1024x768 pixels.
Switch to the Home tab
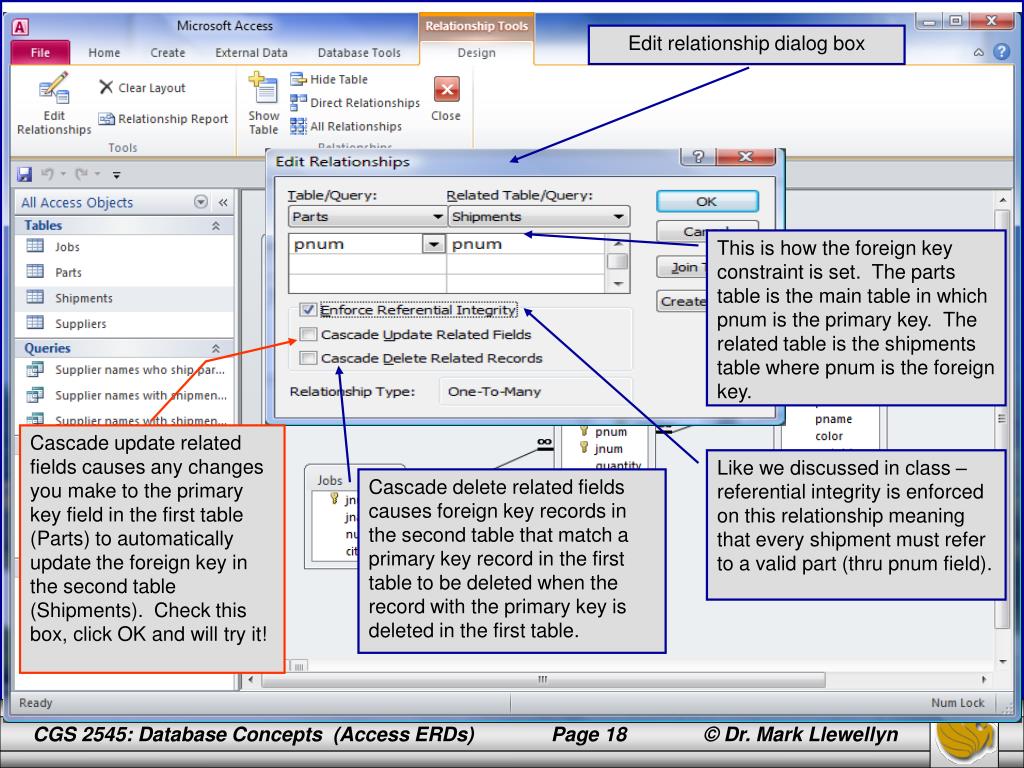coord(104,53)
